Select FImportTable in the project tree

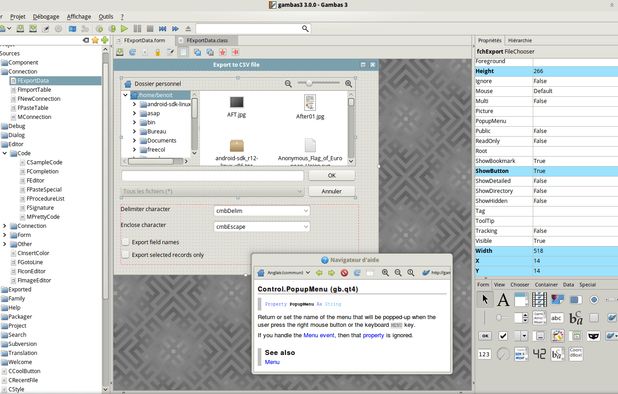(x=35, y=89)
